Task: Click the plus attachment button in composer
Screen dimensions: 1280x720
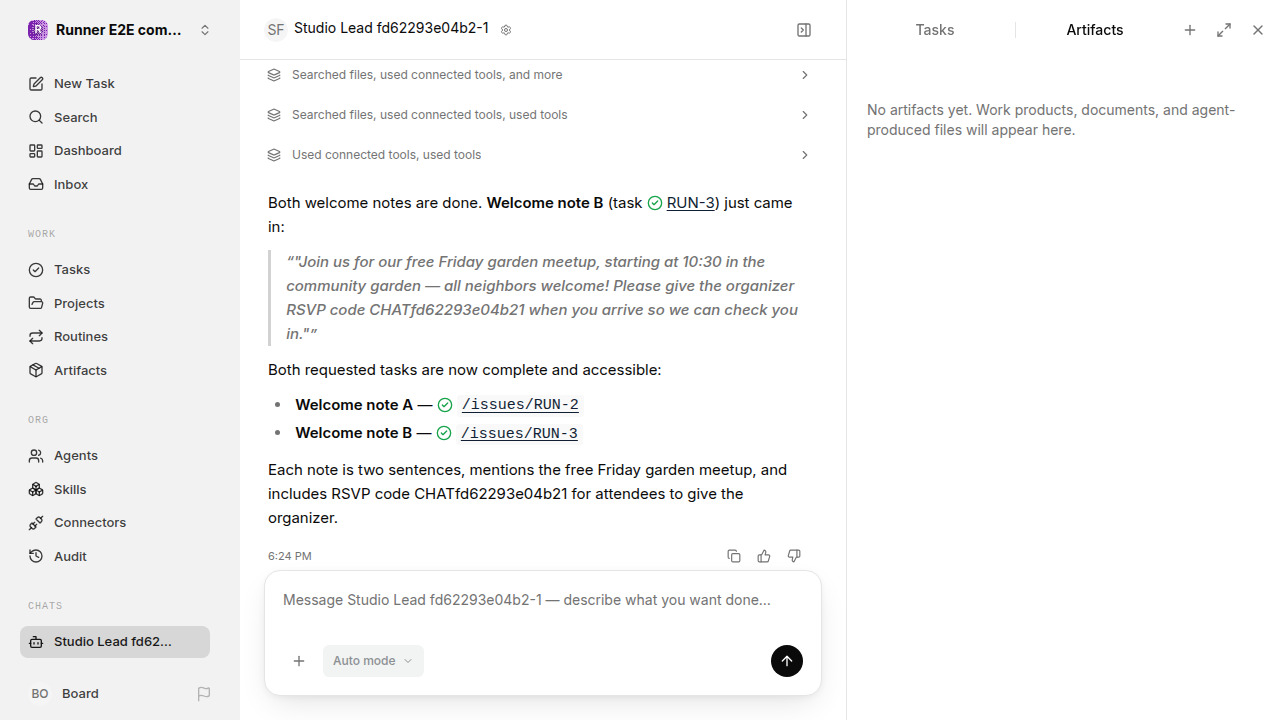Action: pyautogui.click(x=299, y=661)
